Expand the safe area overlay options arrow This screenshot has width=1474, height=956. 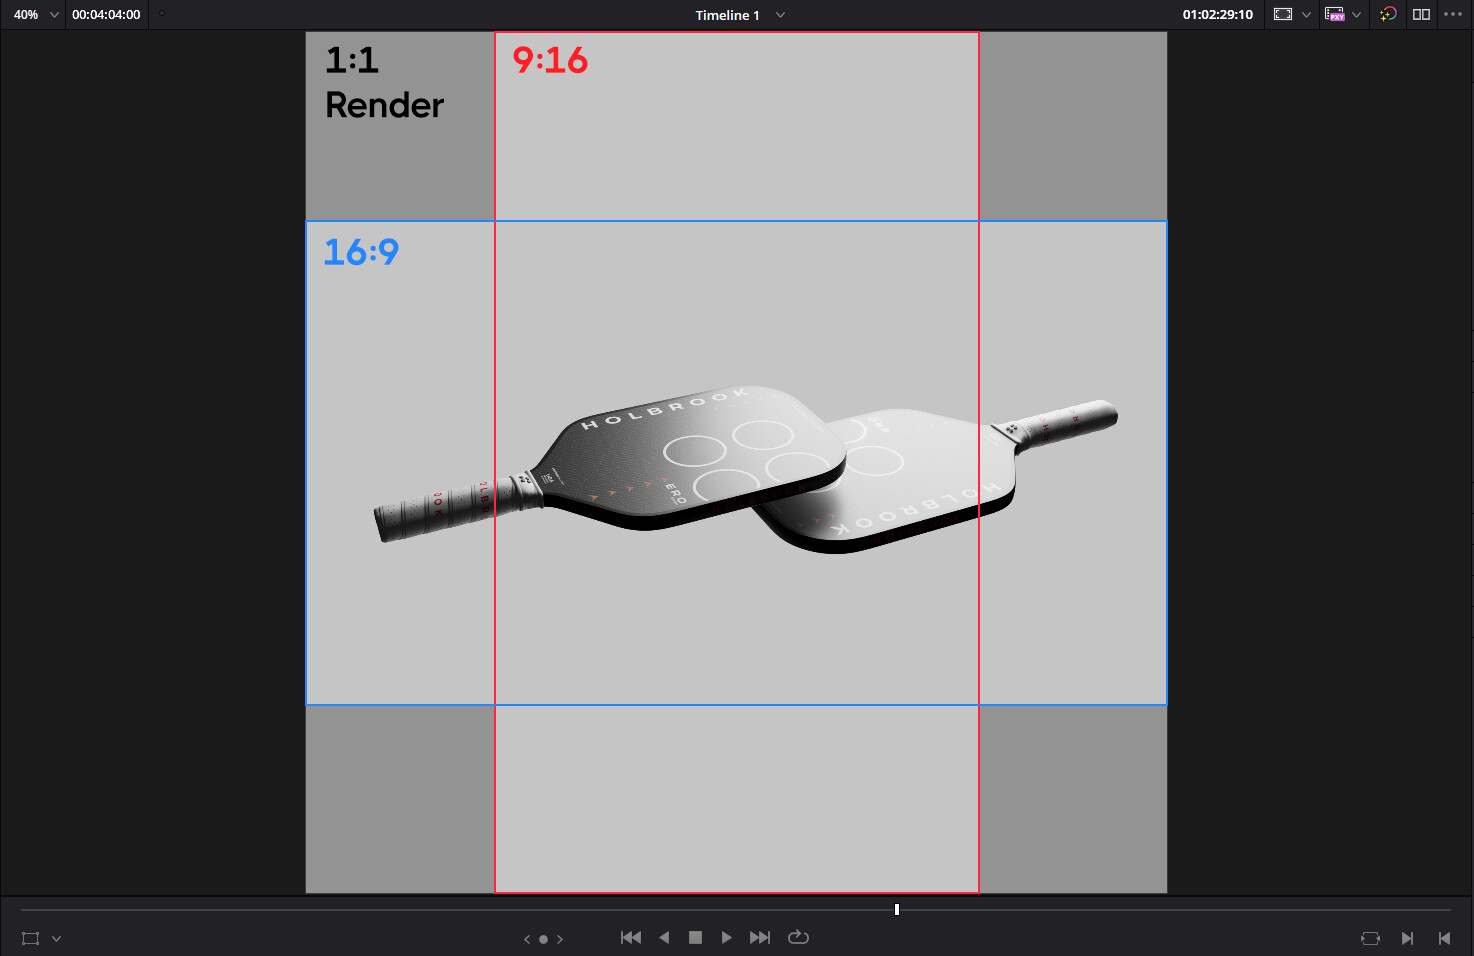coord(1306,15)
